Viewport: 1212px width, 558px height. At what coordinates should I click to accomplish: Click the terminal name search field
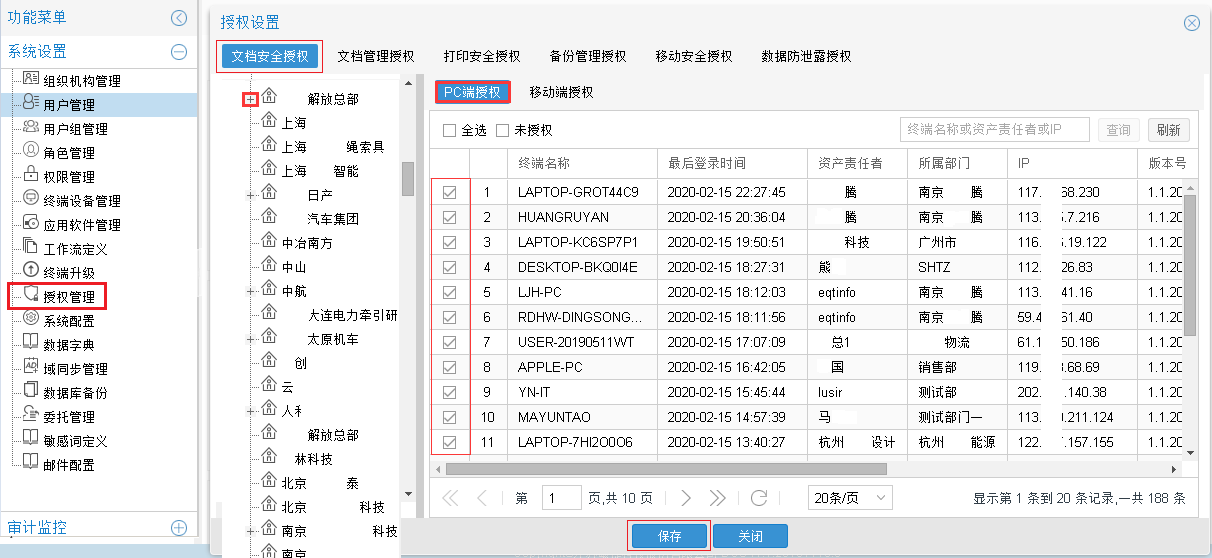[994, 129]
